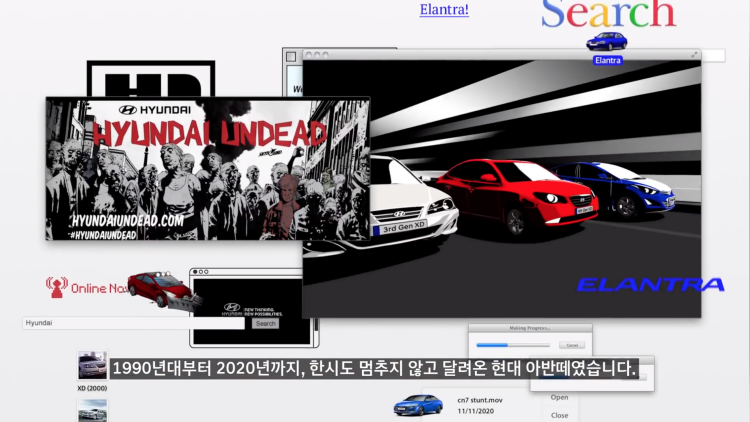Click the Hyundai New Thinking logo window
This screenshot has width=750, height=422.
252,310
